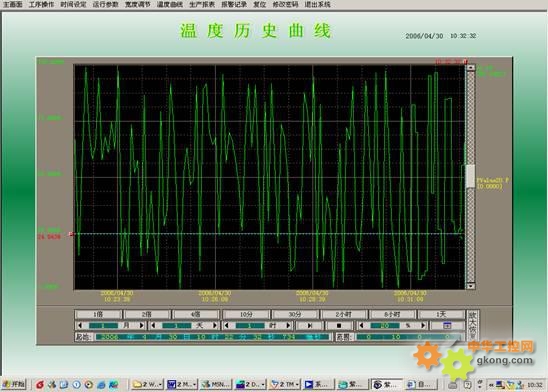Increase the 月 value with right arrow

pos(142,326)
